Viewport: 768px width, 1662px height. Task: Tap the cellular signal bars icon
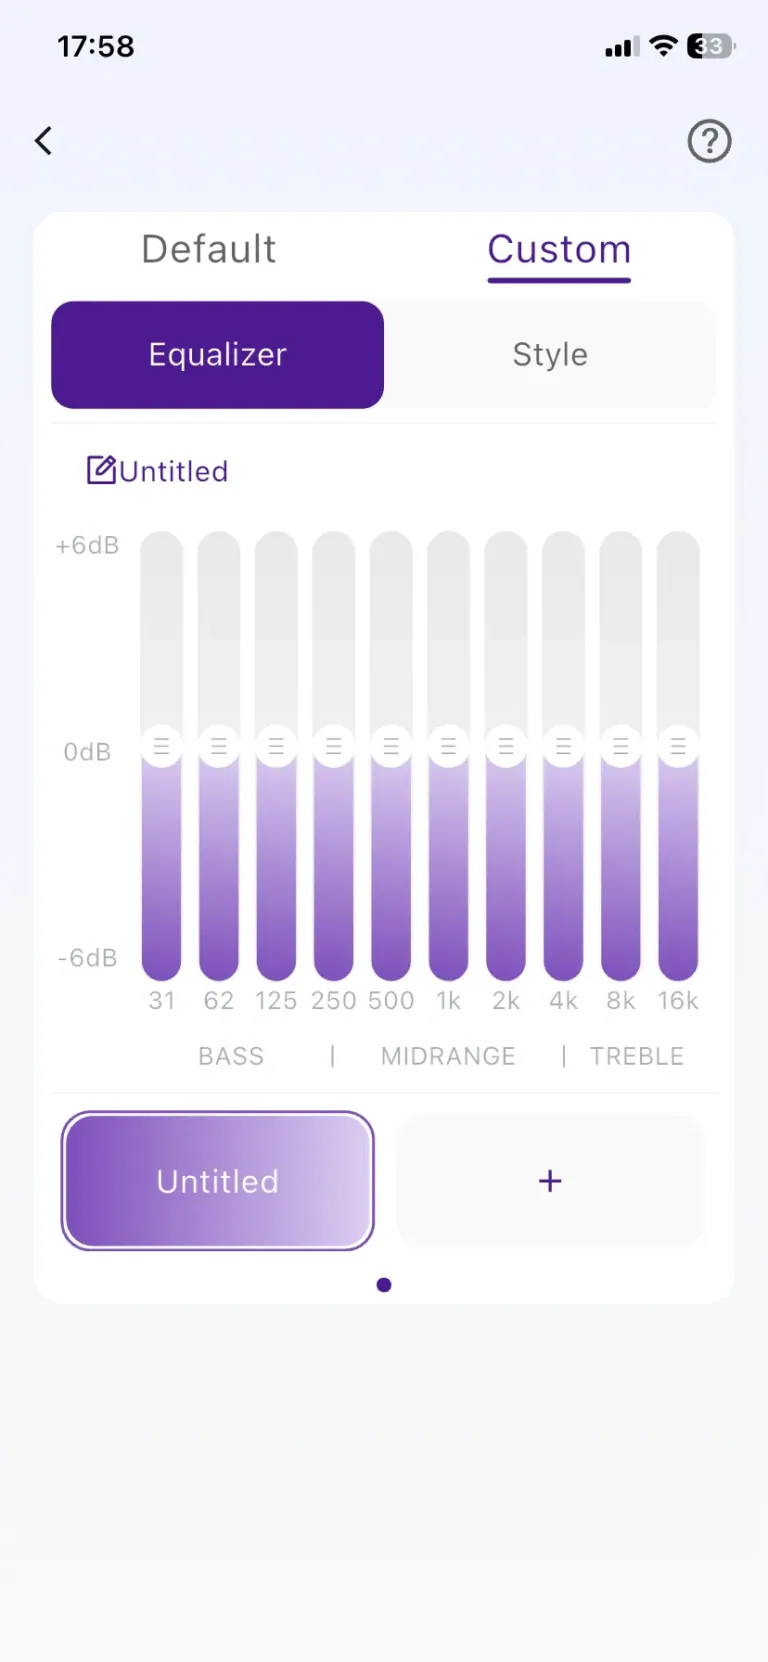click(621, 47)
